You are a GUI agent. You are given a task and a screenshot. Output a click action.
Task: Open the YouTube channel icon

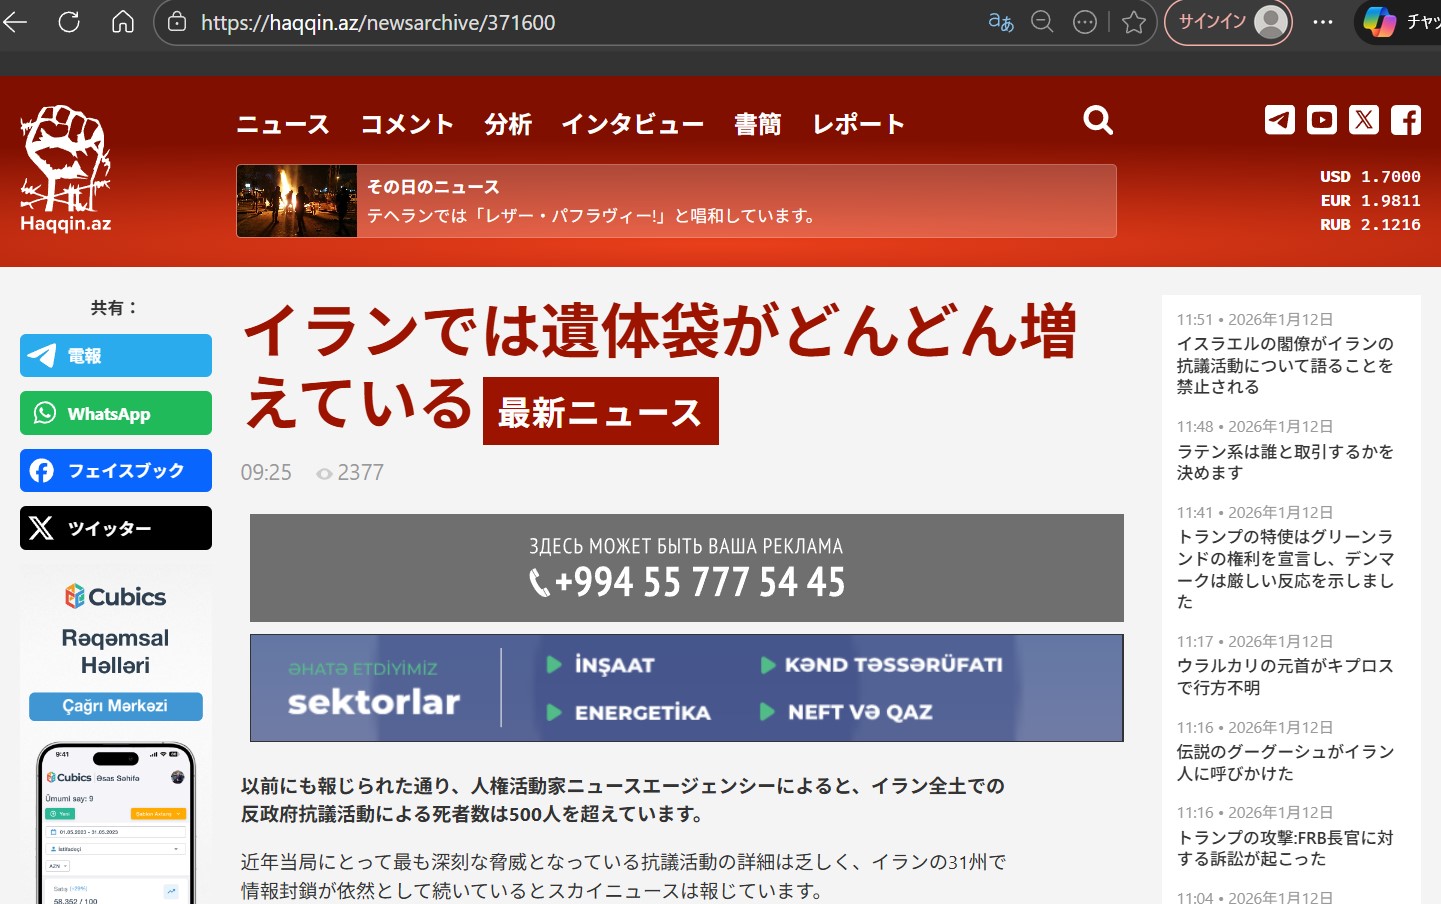tap(1321, 120)
